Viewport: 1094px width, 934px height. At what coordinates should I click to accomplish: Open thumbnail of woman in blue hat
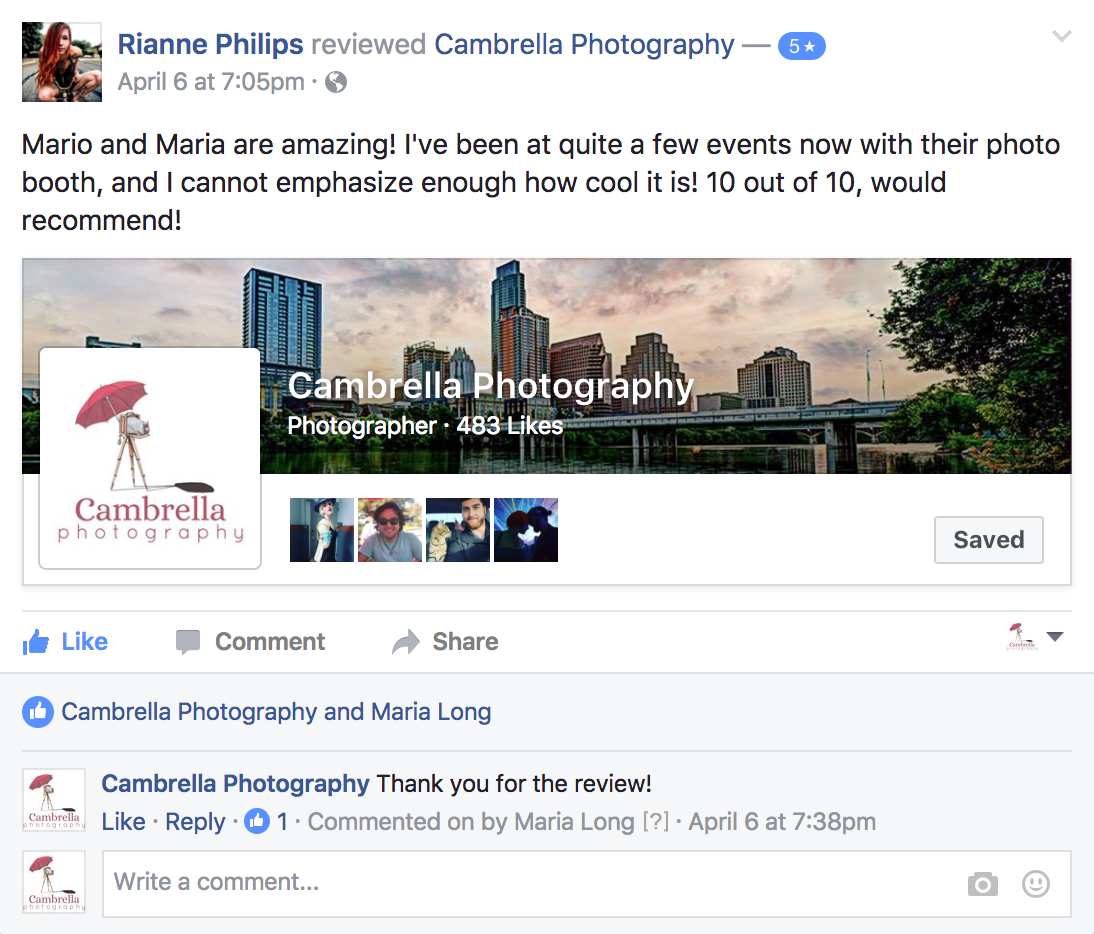[322, 530]
